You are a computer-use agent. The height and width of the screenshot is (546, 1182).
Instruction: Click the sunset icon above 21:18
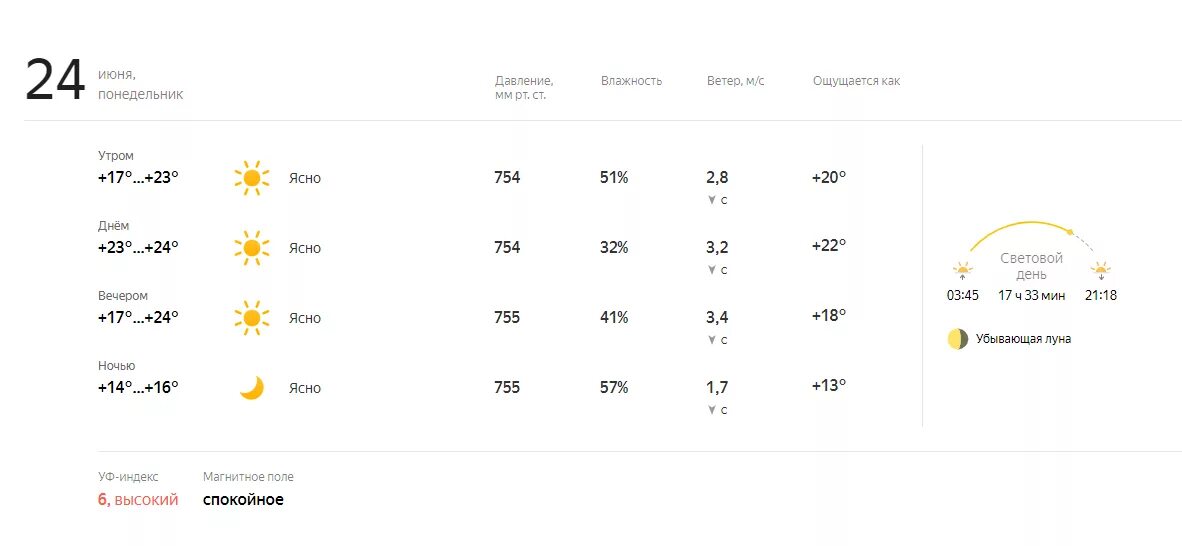pyautogui.click(x=1101, y=271)
